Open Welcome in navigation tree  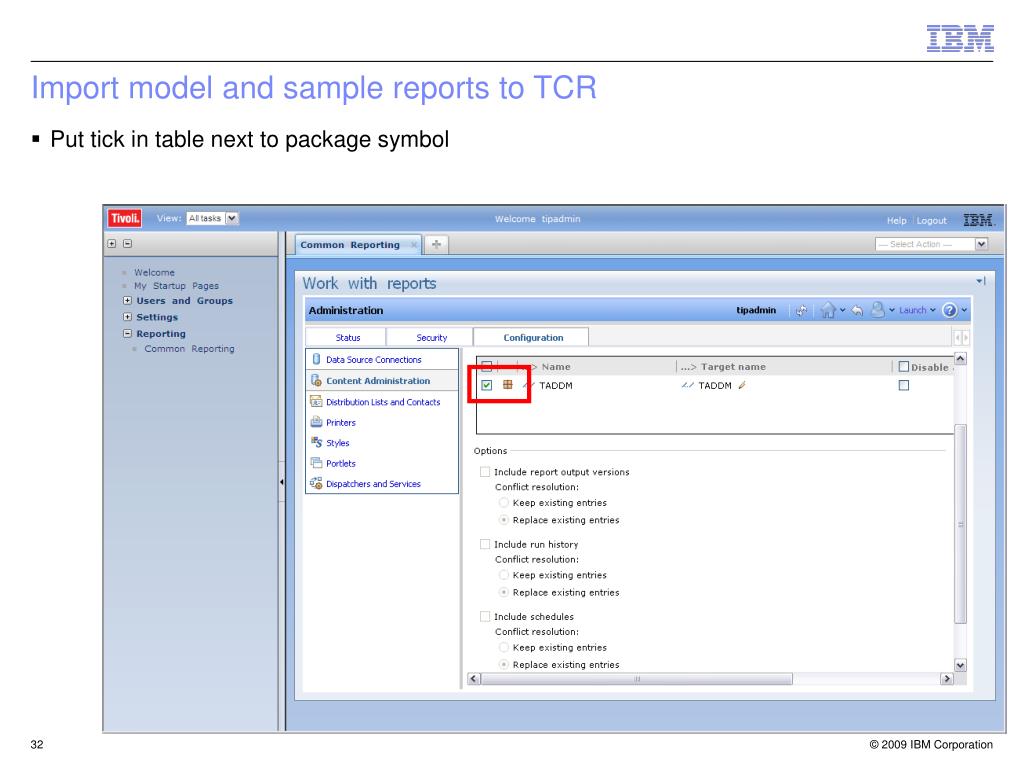154,272
